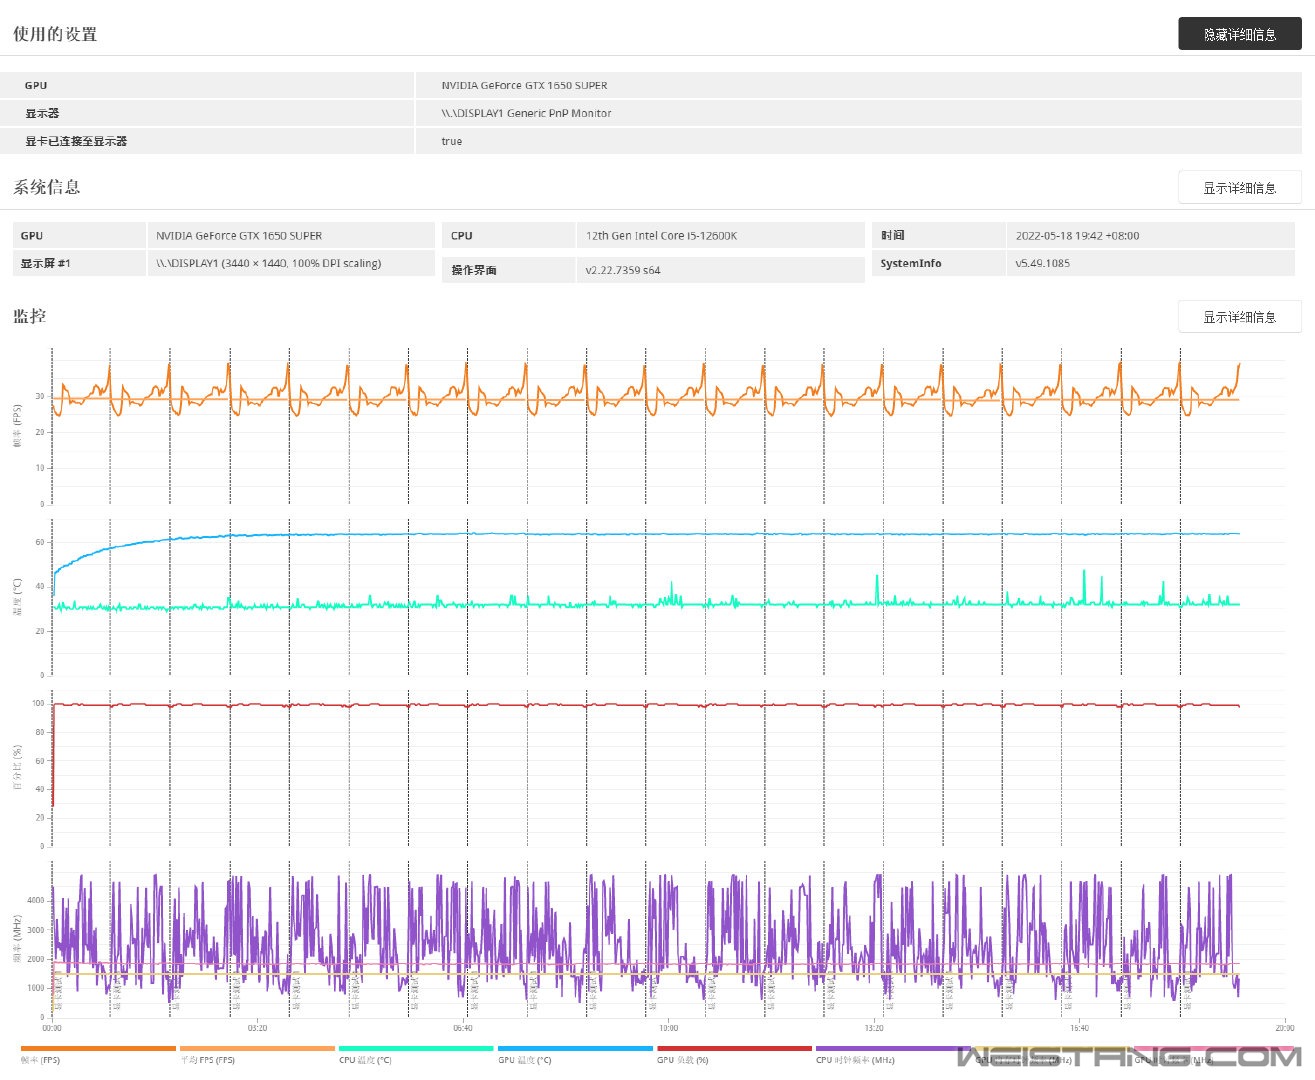Toggle the CPU 温度 (°C) legend series
This screenshot has width=1315, height=1080.
(365, 1060)
